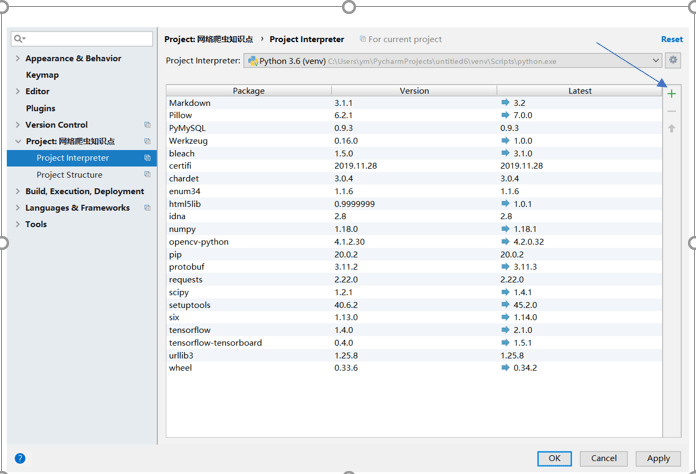The height and width of the screenshot is (474, 696).
Task: Click latest version 45.2.0 of setuptools
Action: pos(525,305)
